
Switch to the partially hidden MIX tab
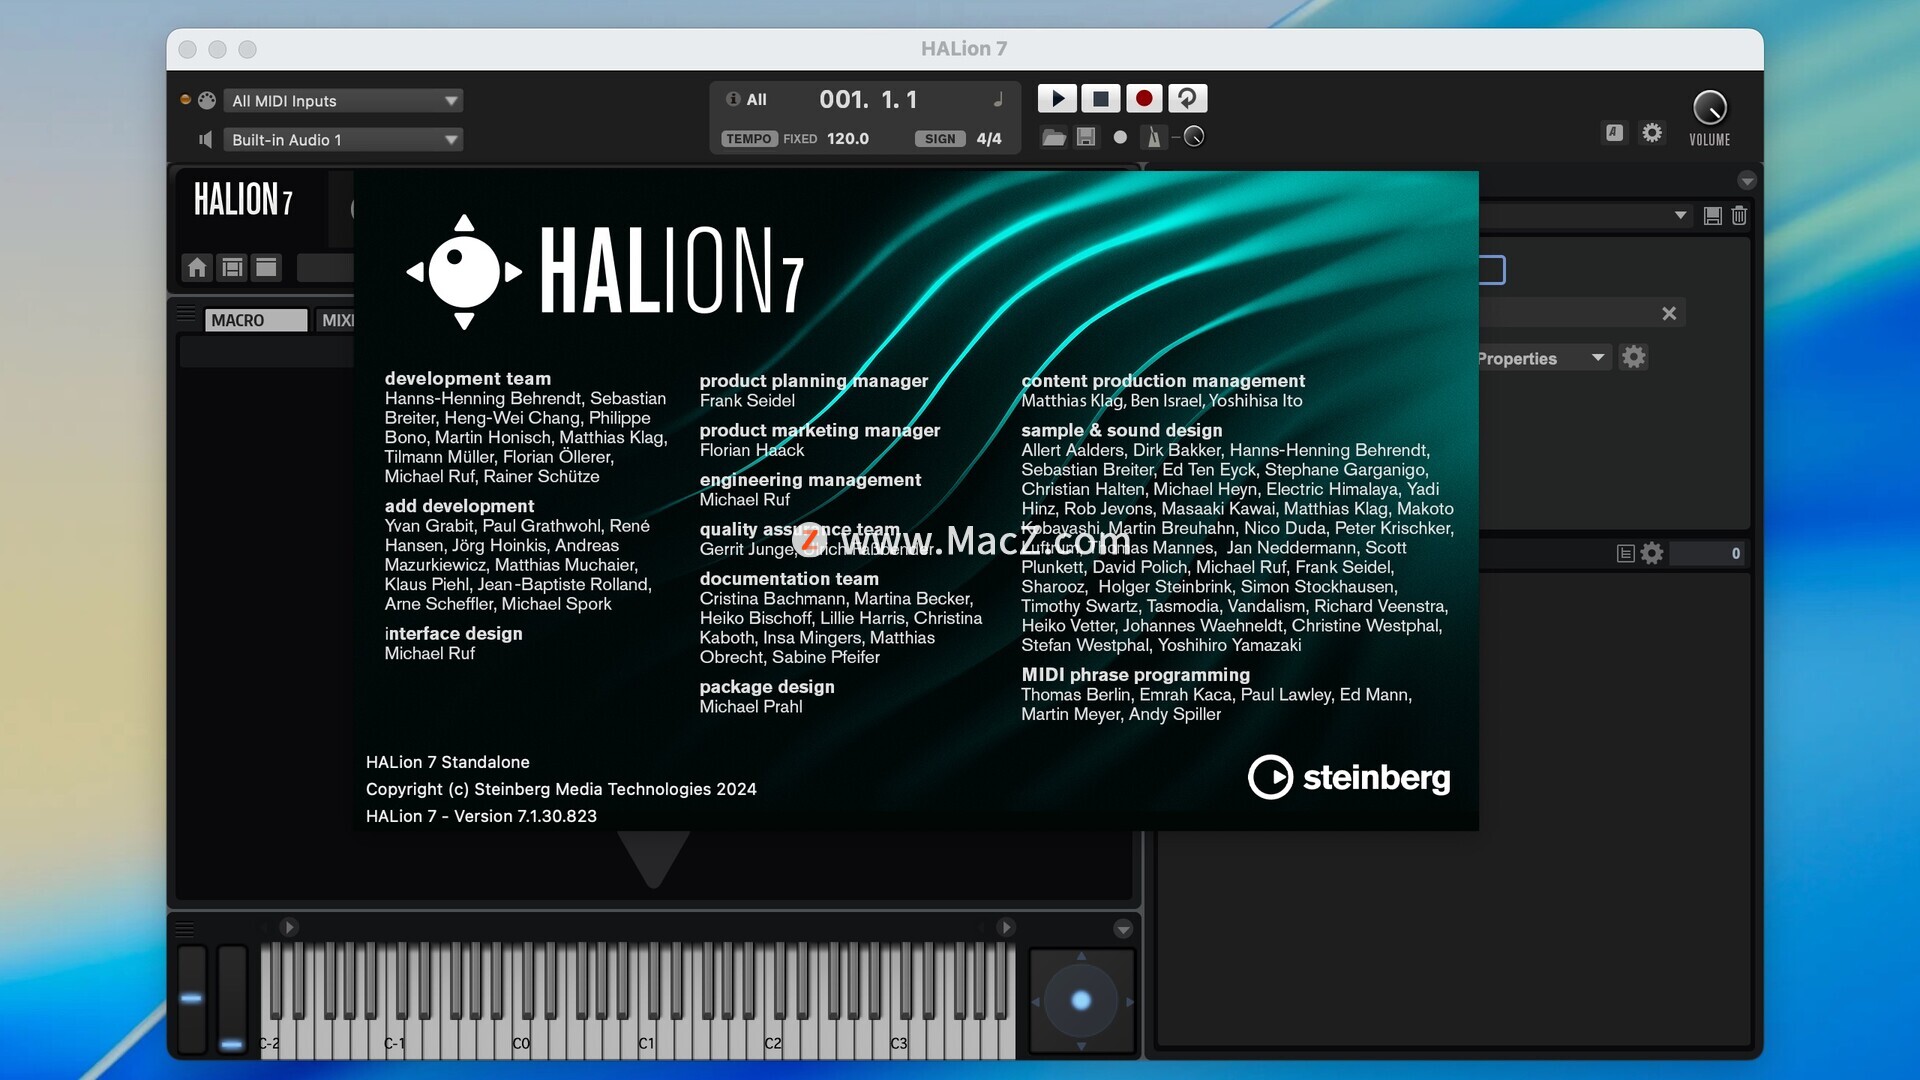click(334, 320)
